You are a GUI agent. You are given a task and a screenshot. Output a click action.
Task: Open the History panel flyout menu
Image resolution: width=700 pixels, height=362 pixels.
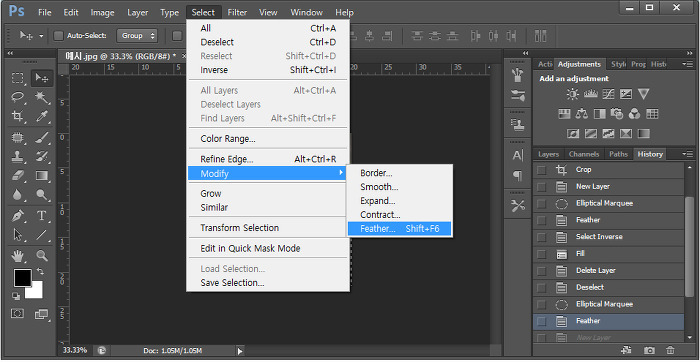point(688,154)
